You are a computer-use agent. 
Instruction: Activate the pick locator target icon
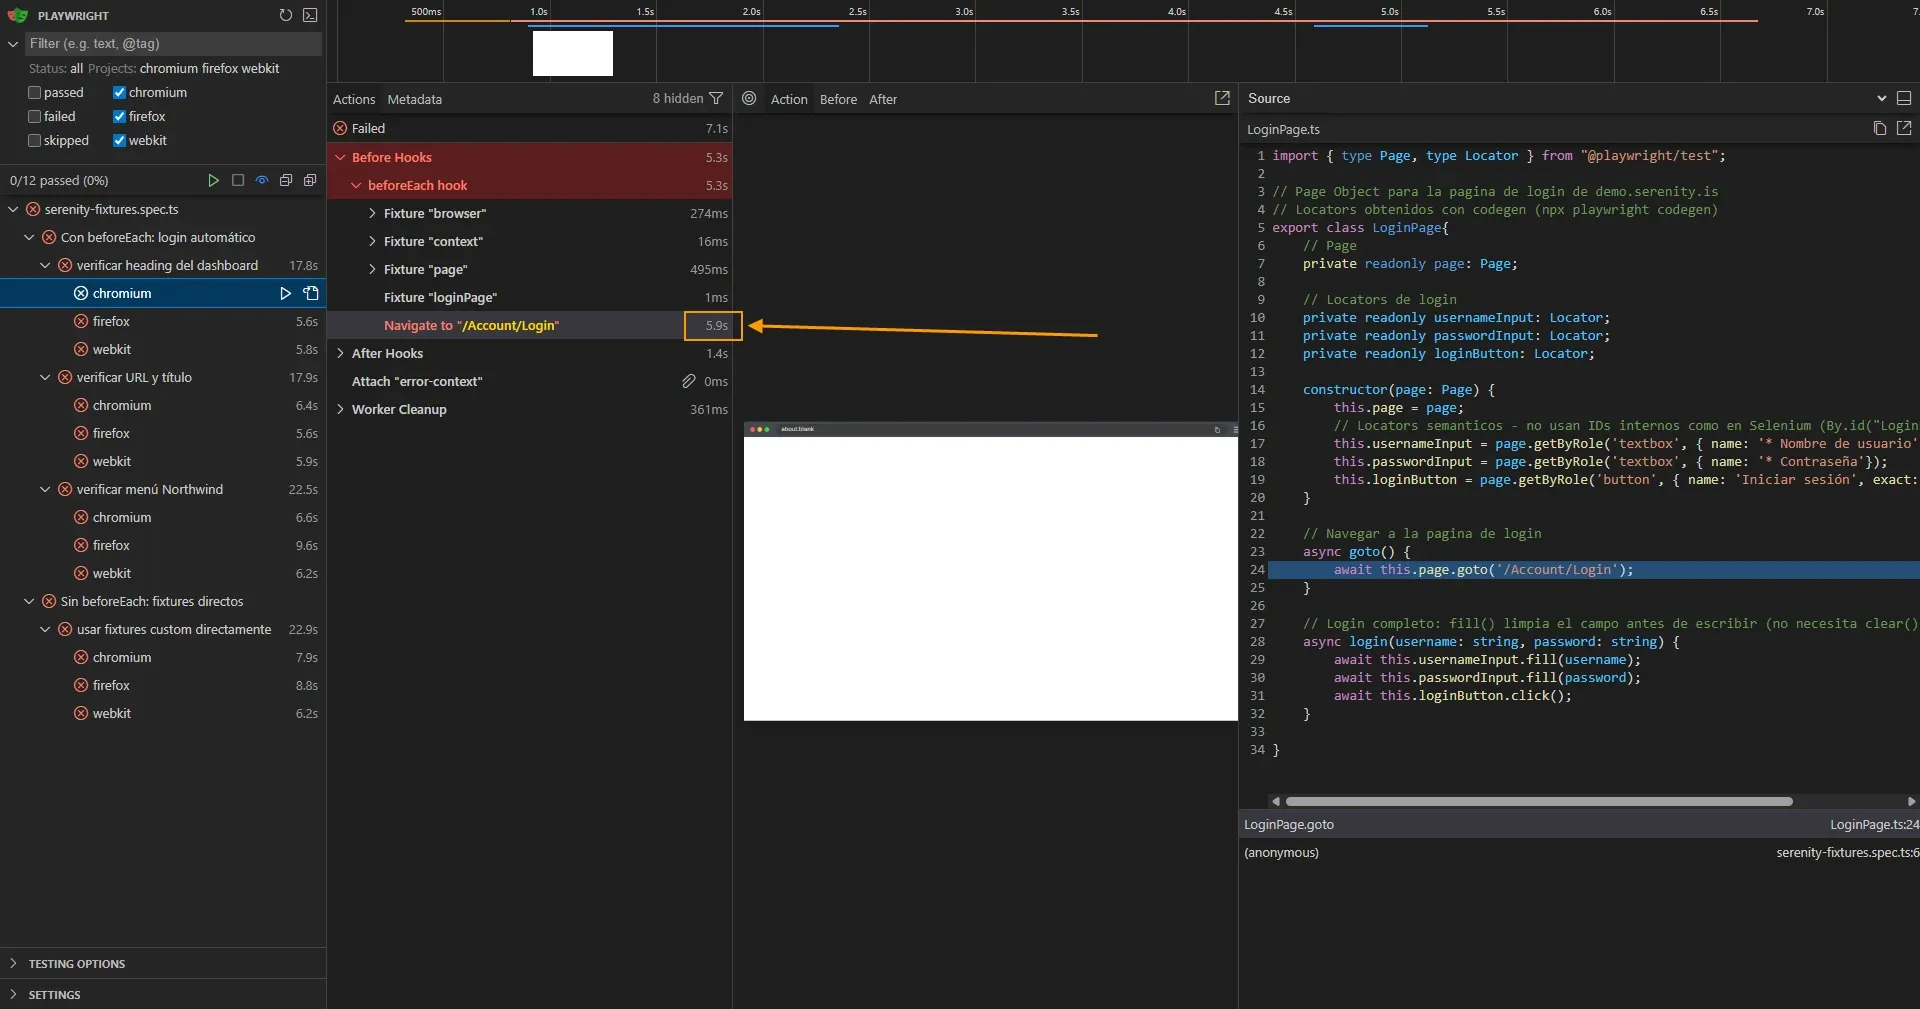click(x=749, y=99)
